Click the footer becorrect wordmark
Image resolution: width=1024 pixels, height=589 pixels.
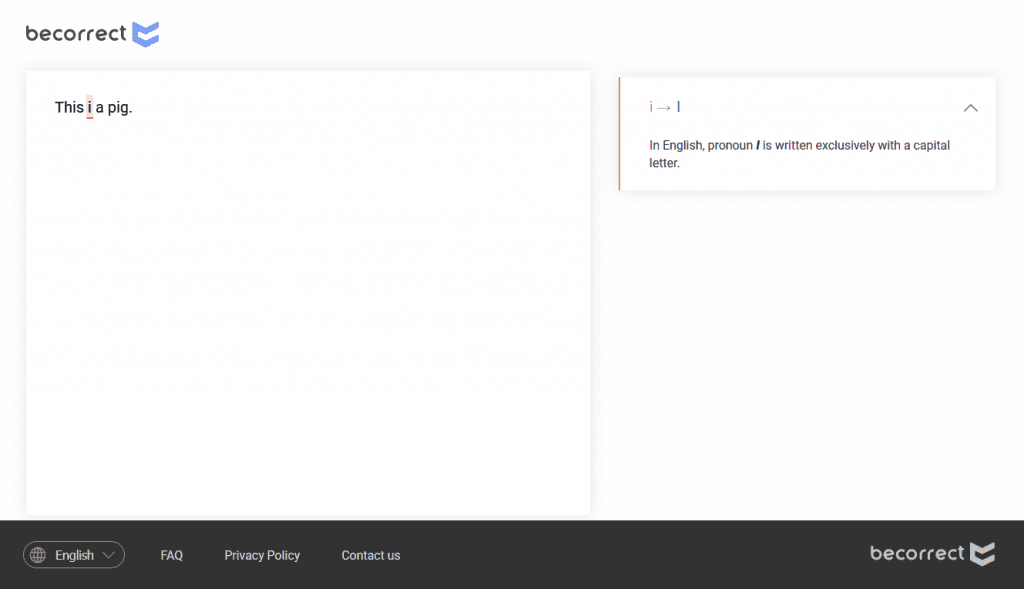pos(917,553)
